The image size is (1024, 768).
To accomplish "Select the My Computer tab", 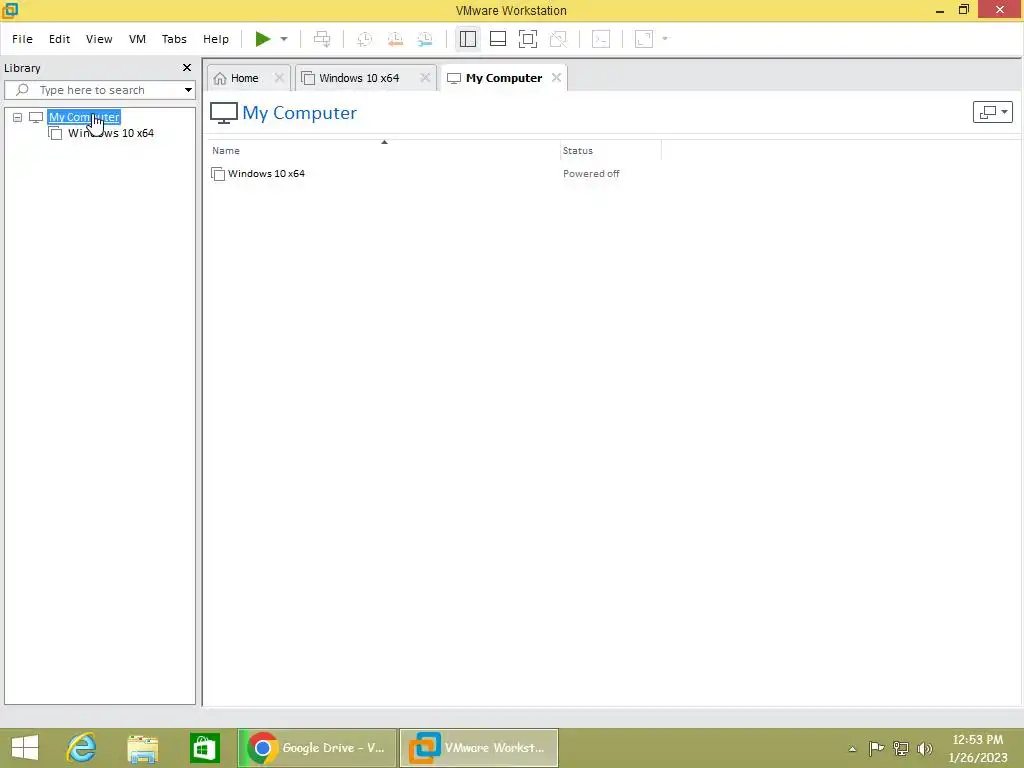I will click(504, 78).
